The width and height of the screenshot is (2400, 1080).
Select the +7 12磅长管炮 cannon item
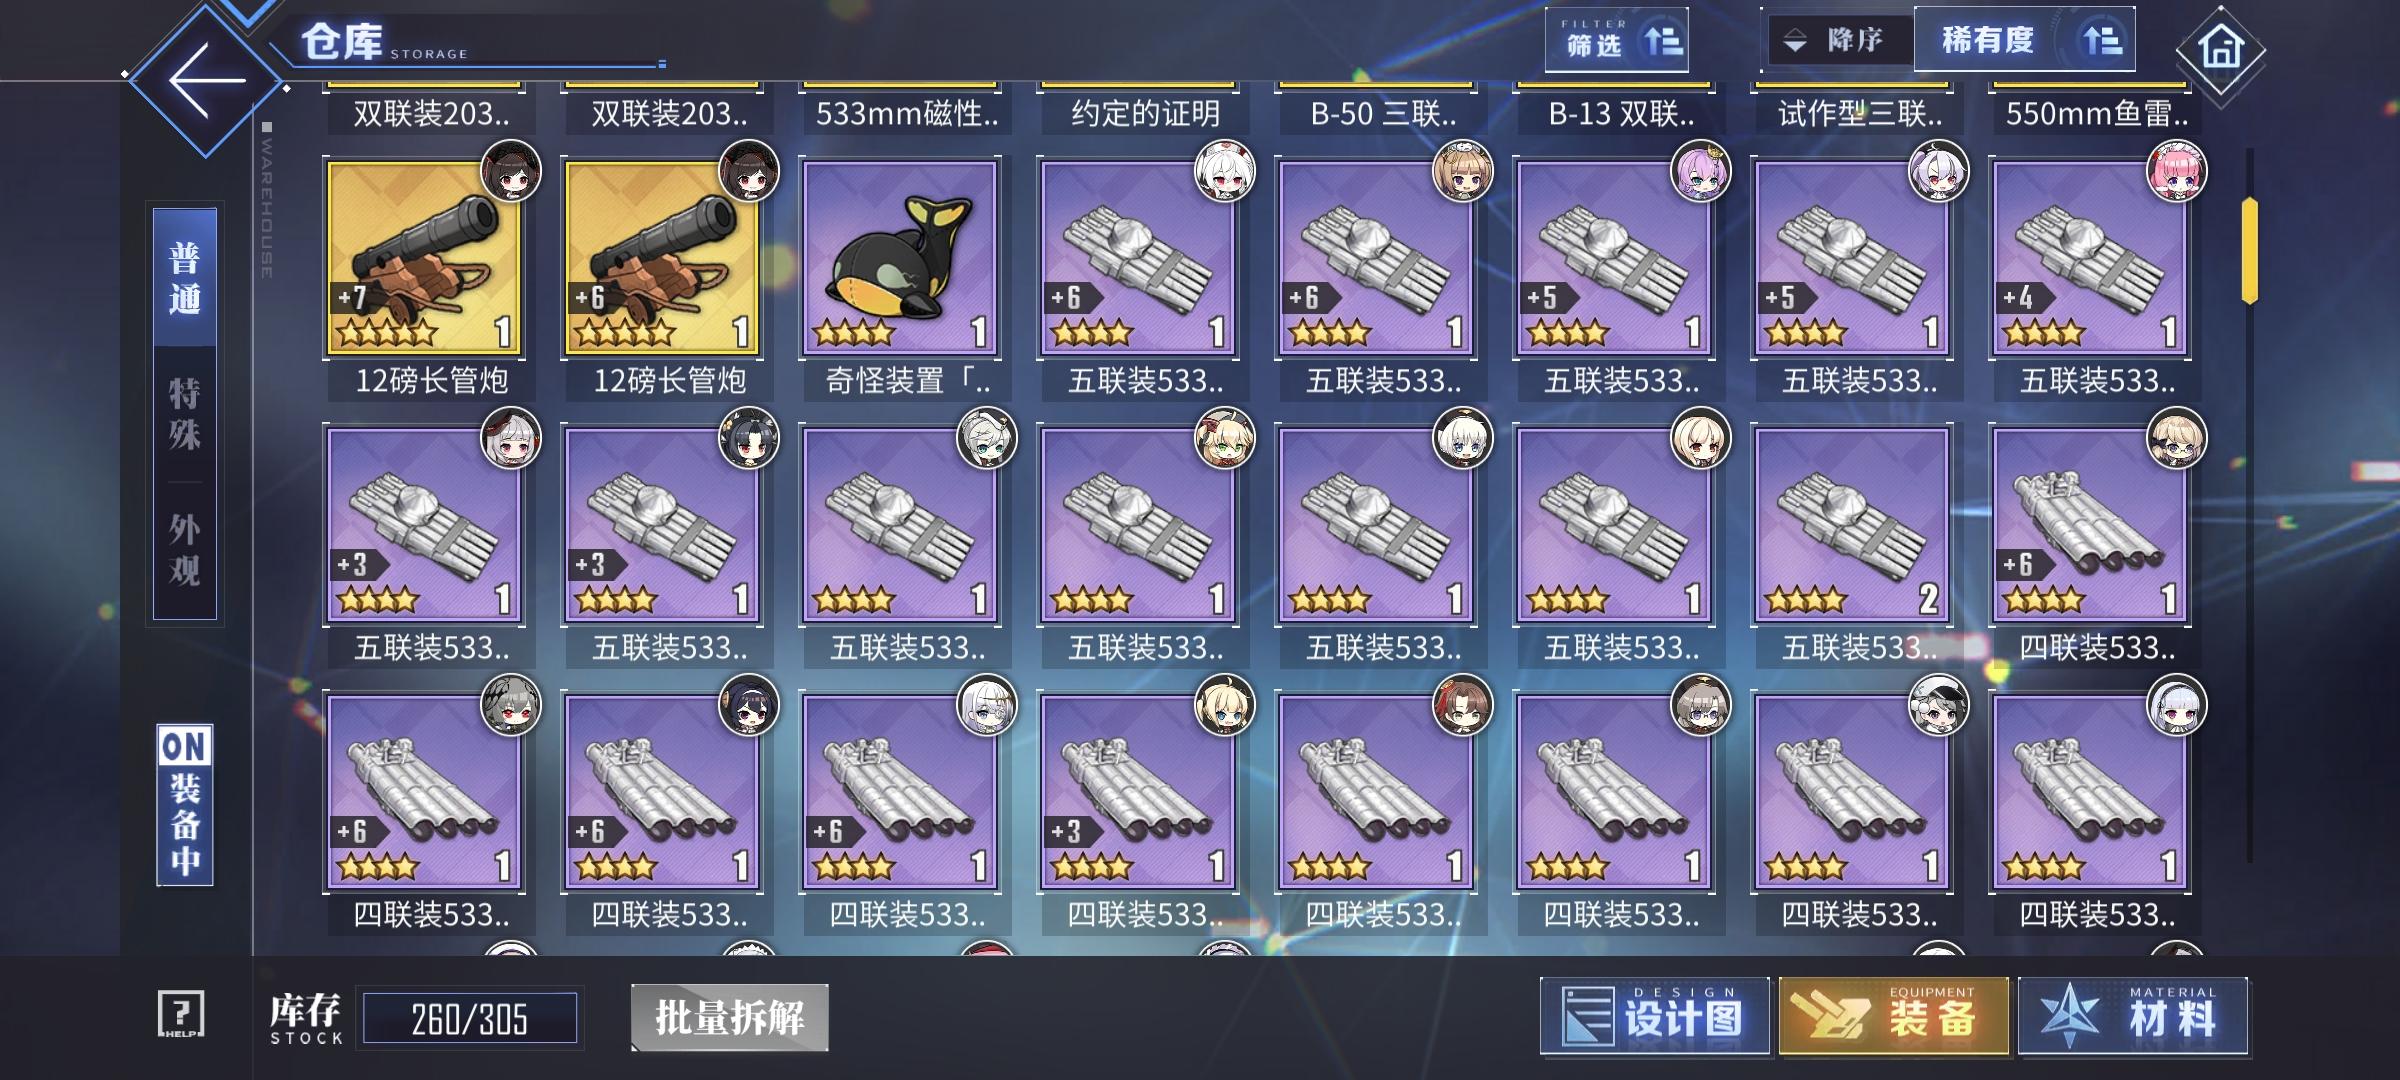(424, 256)
